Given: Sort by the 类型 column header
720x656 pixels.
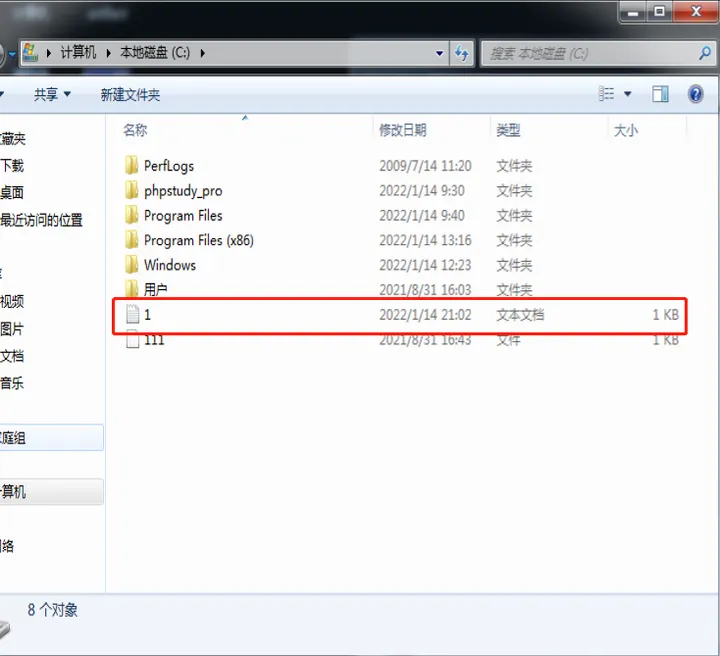Looking at the screenshot, I should point(508,130).
